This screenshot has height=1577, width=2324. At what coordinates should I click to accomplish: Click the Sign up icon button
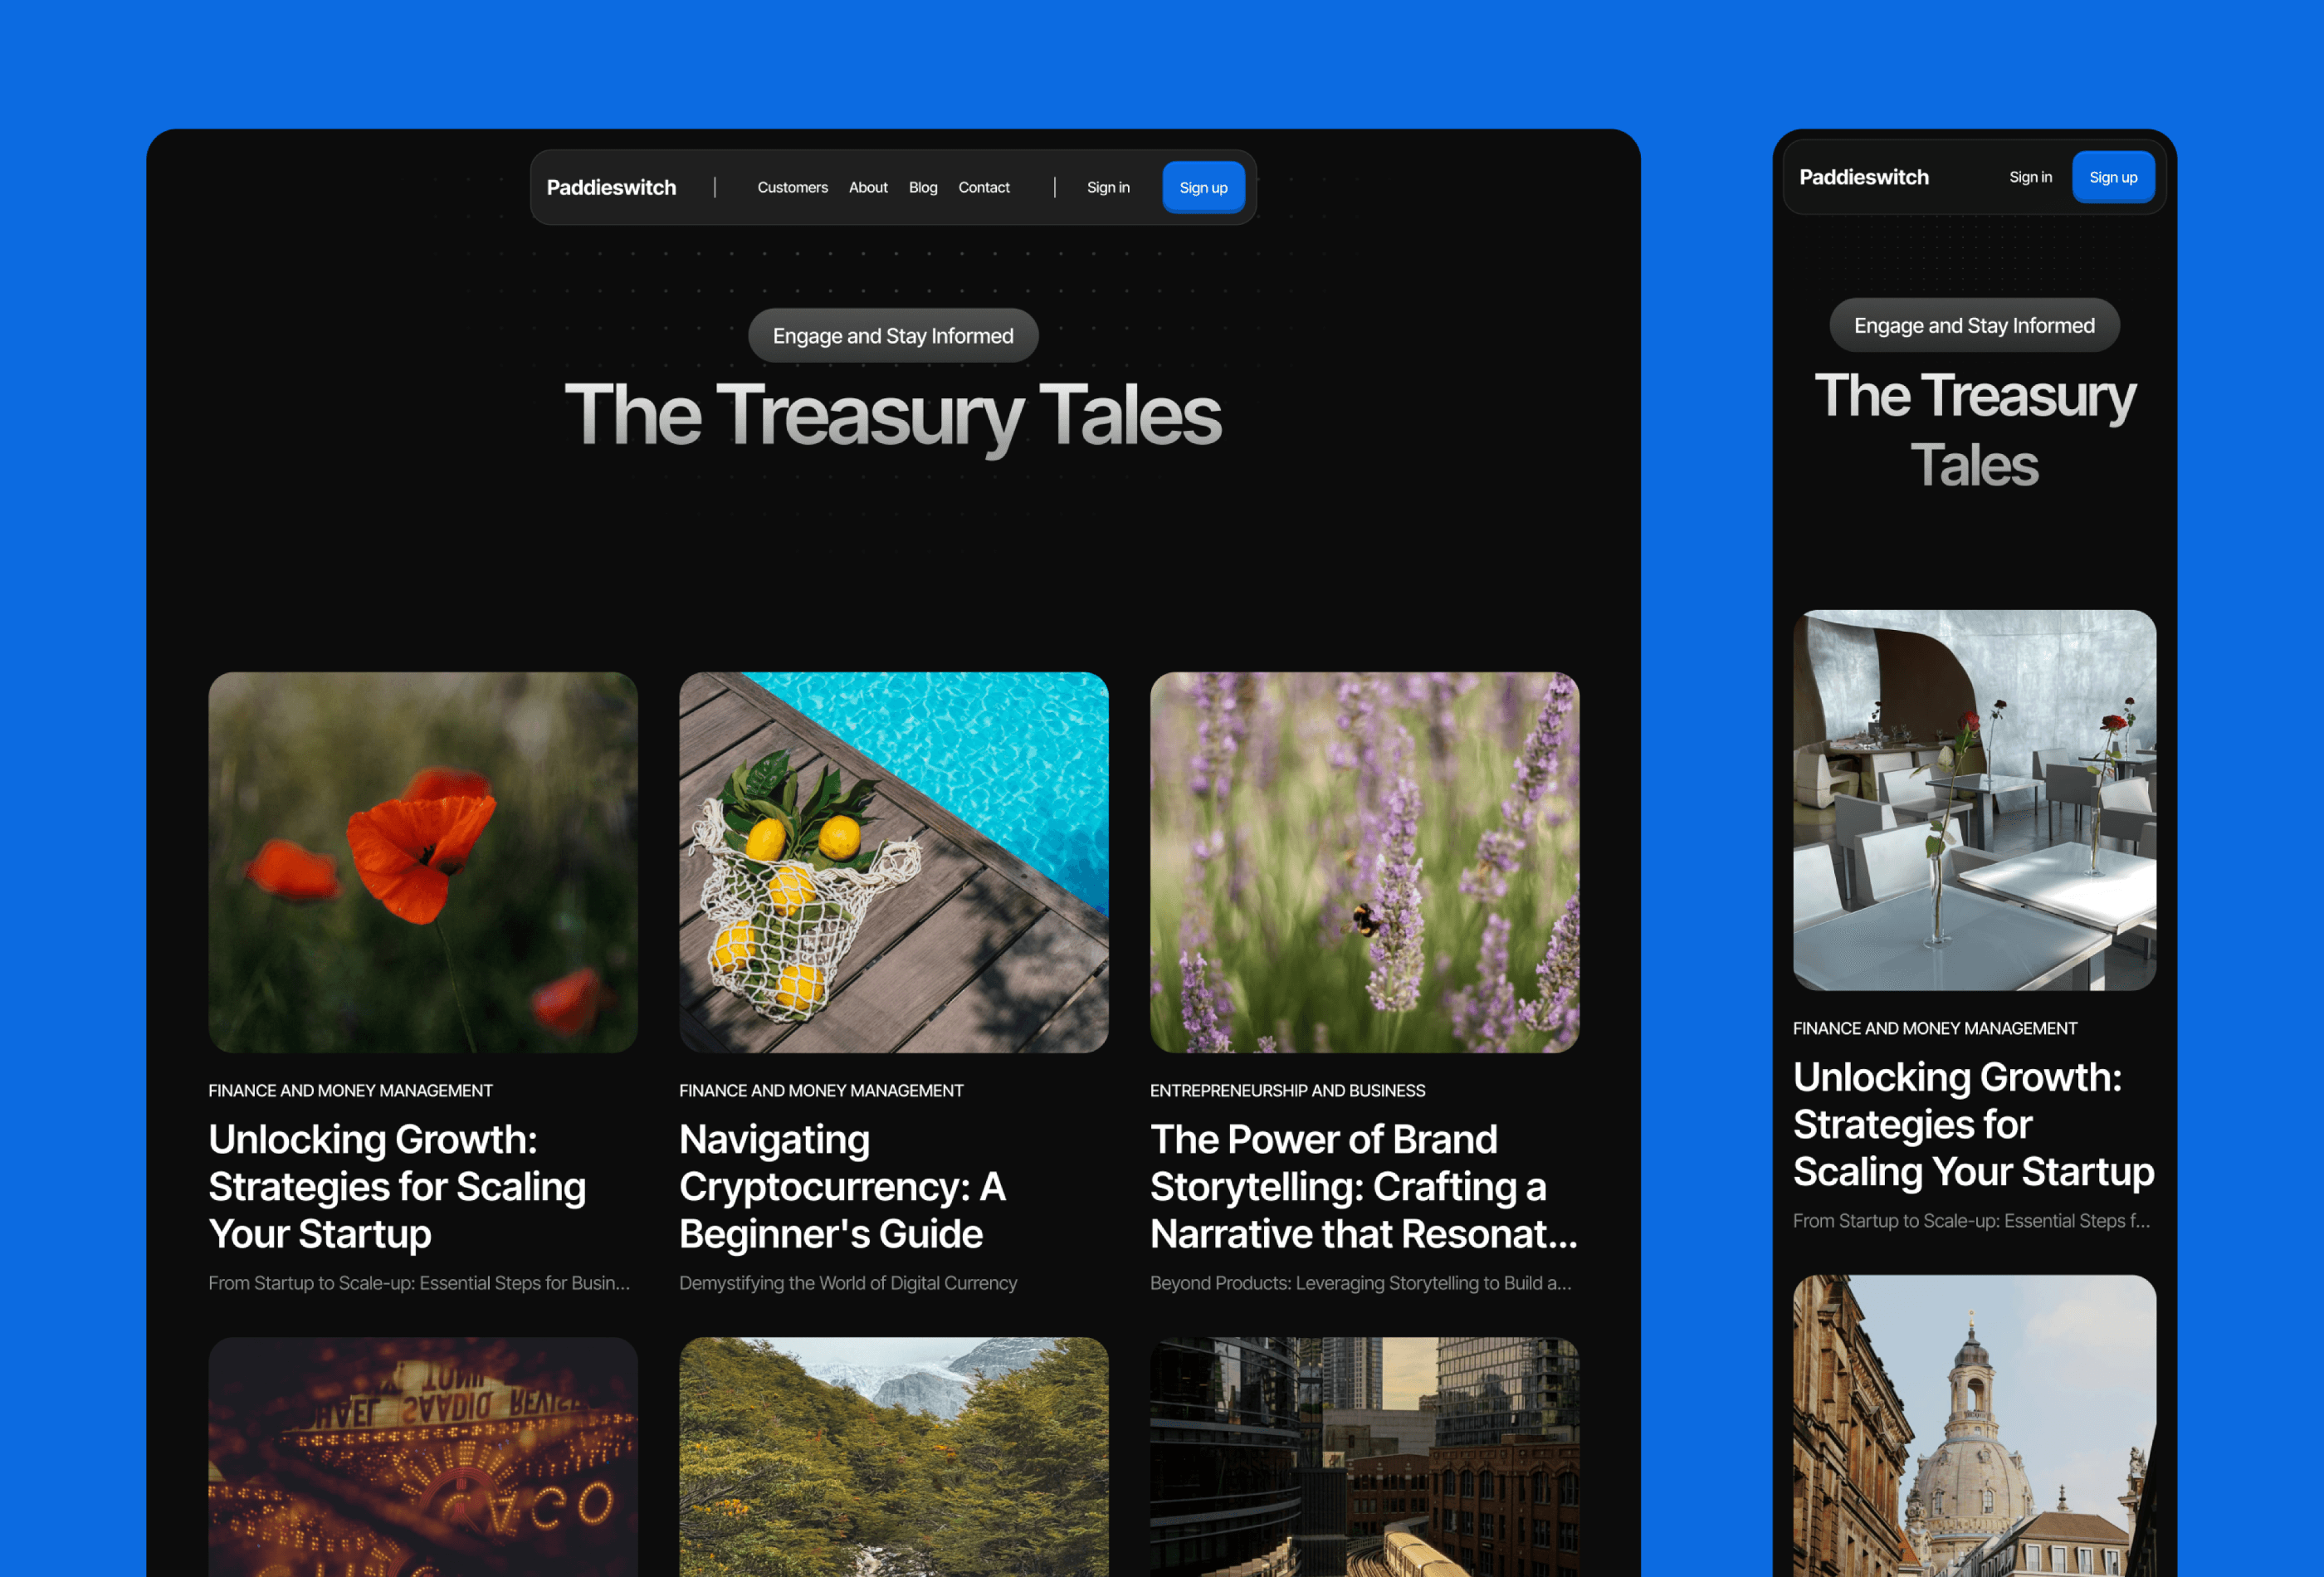point(1205,187)
